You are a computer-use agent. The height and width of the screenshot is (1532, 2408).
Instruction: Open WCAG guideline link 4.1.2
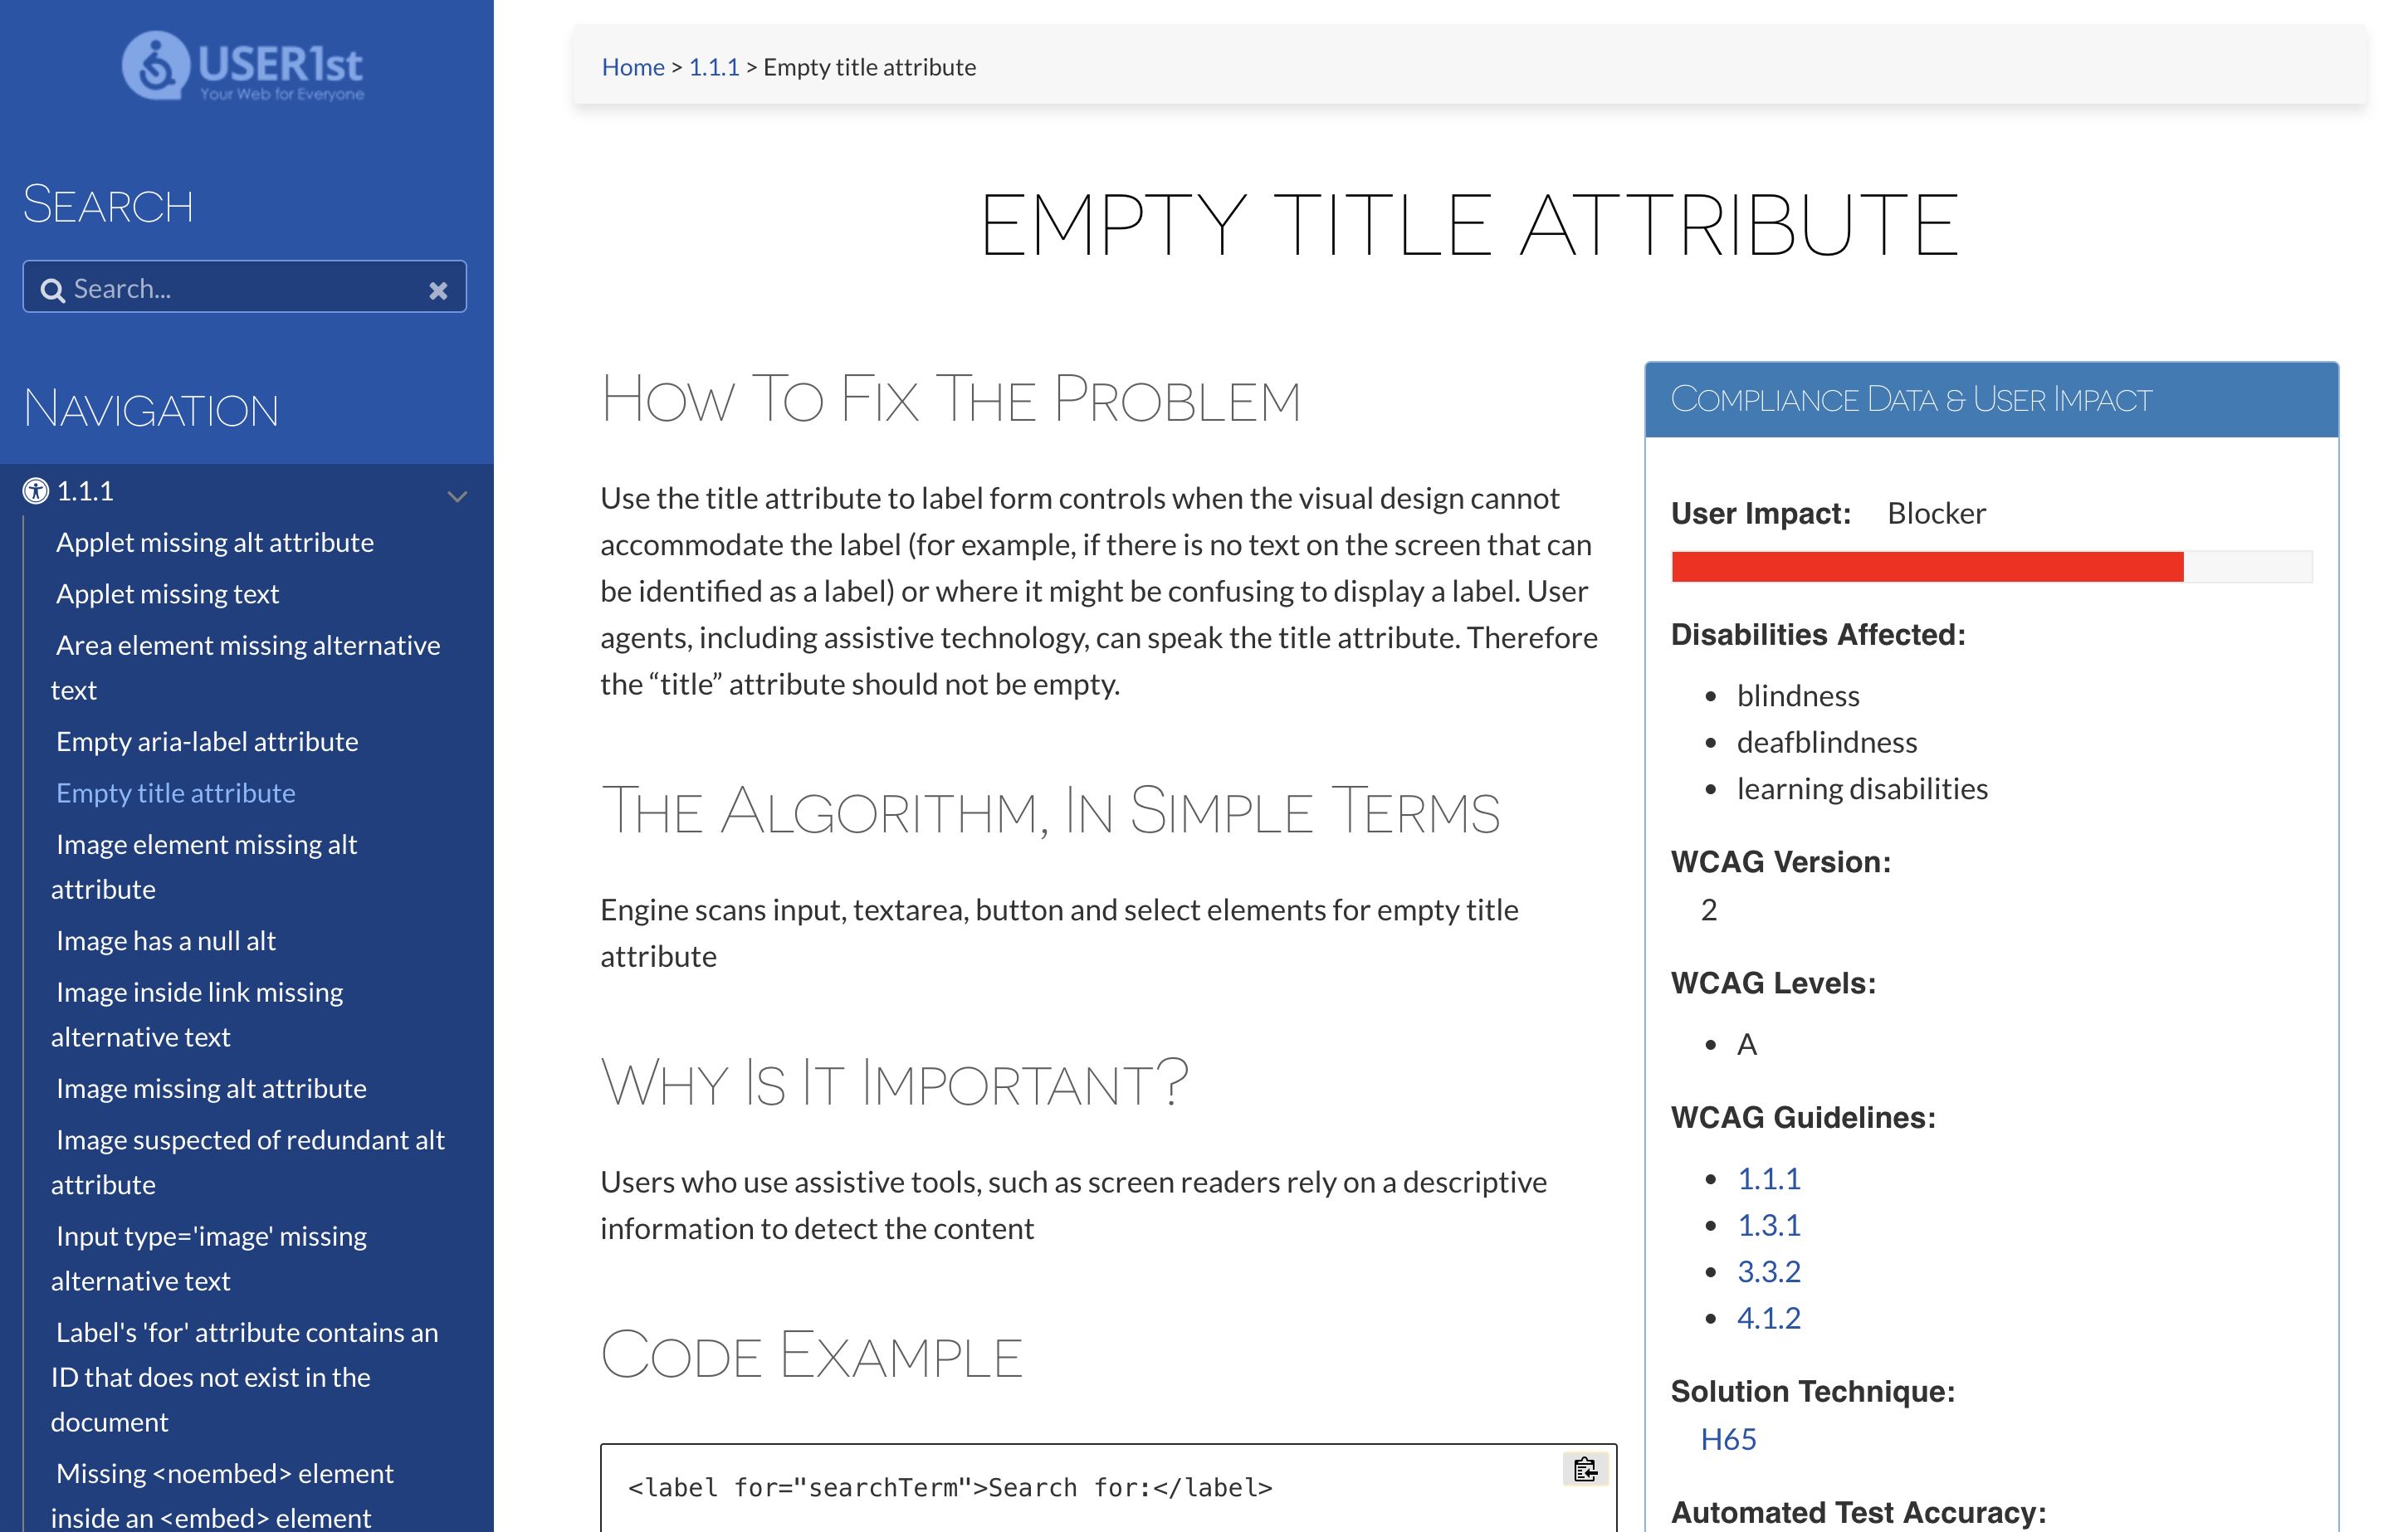[x=1769, y=1318]
